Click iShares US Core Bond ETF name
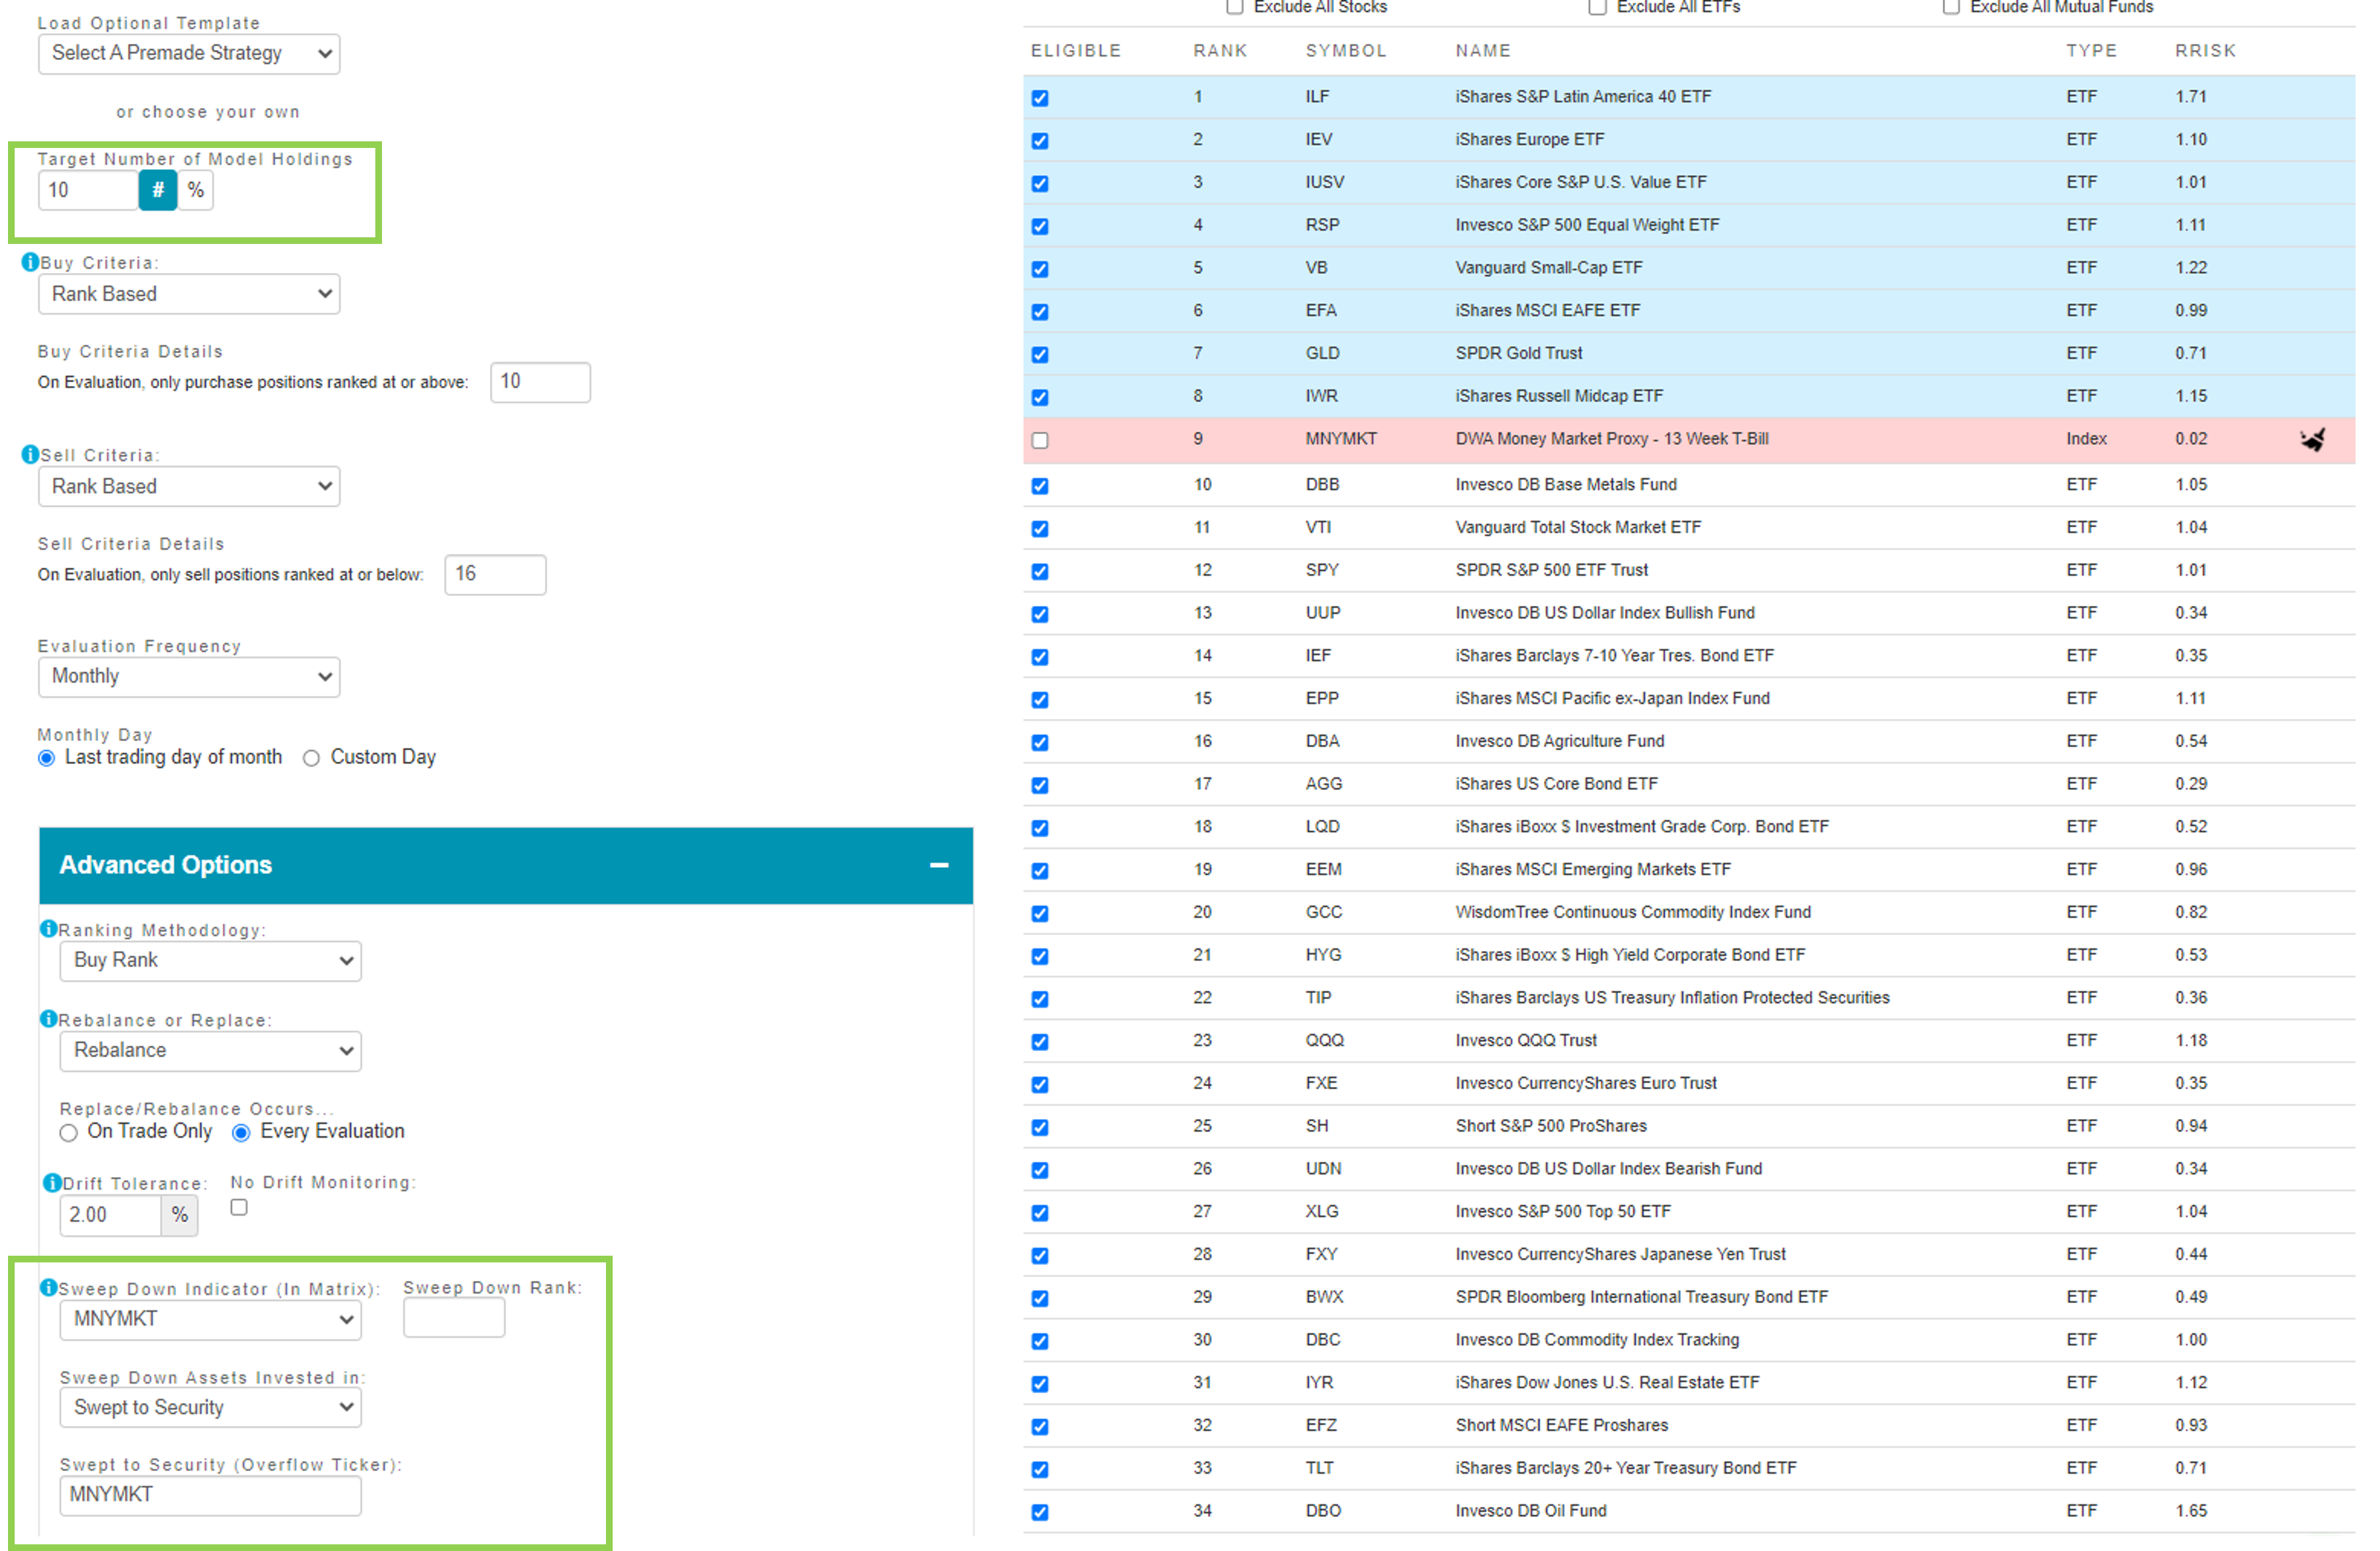The width and height of the screenshot is (2380, 1551). click(x=1557, y=785)
